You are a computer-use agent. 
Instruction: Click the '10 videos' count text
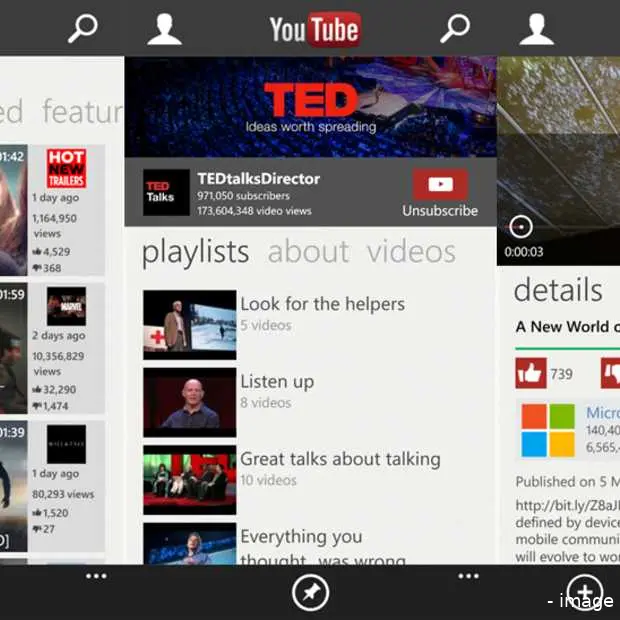point(268,480)
